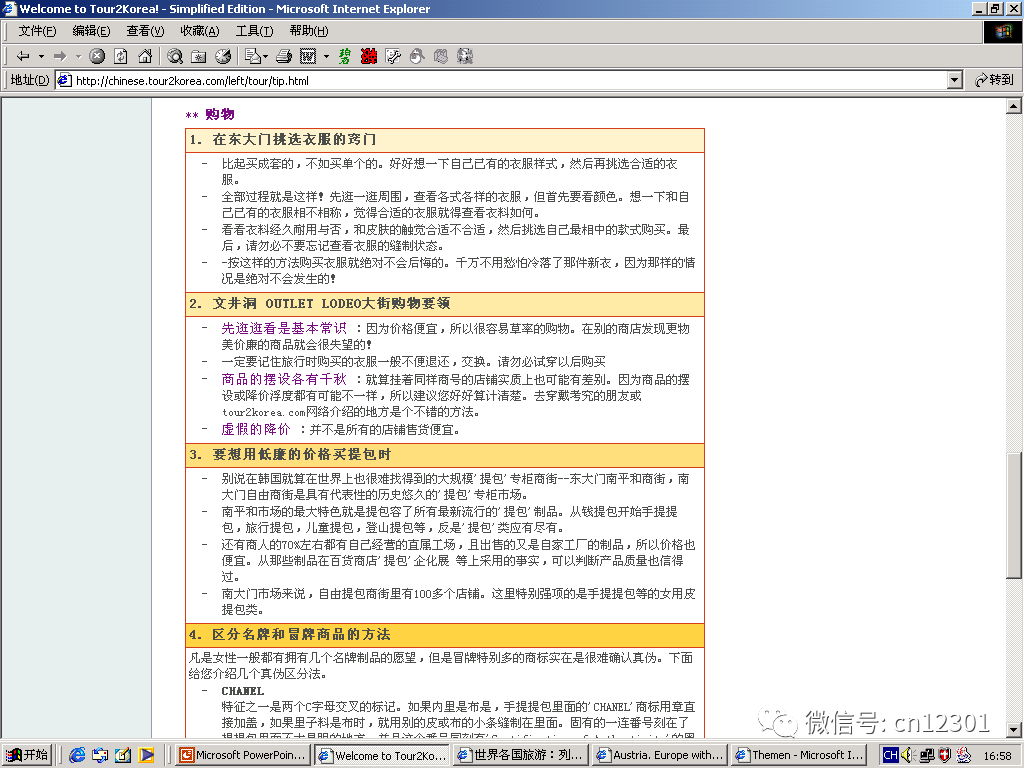This screenshot has height=768, width=1024.
Task: Open the 帮助(H) menu
Action: (309, 31)
